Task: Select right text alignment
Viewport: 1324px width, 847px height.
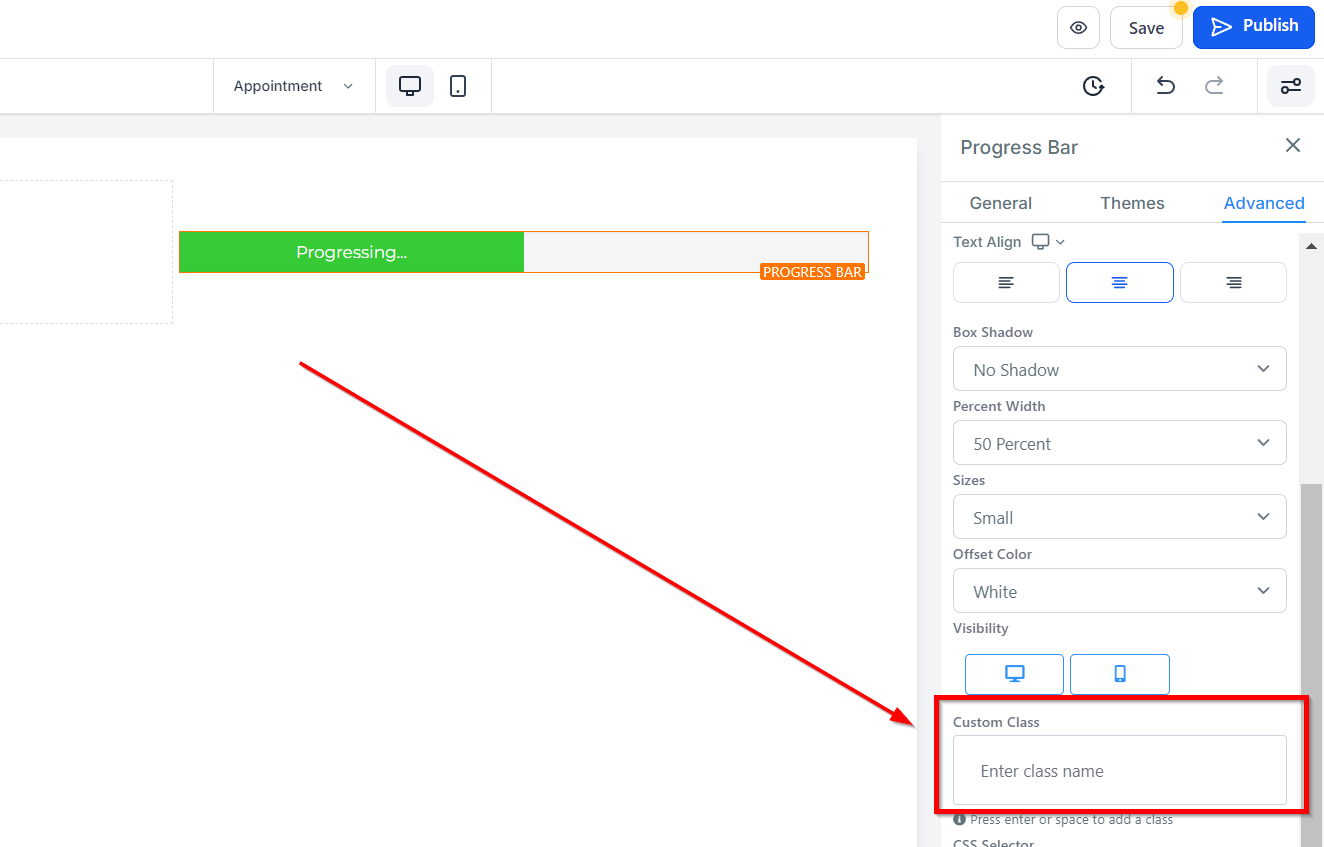Action: tap(1233, 283)
